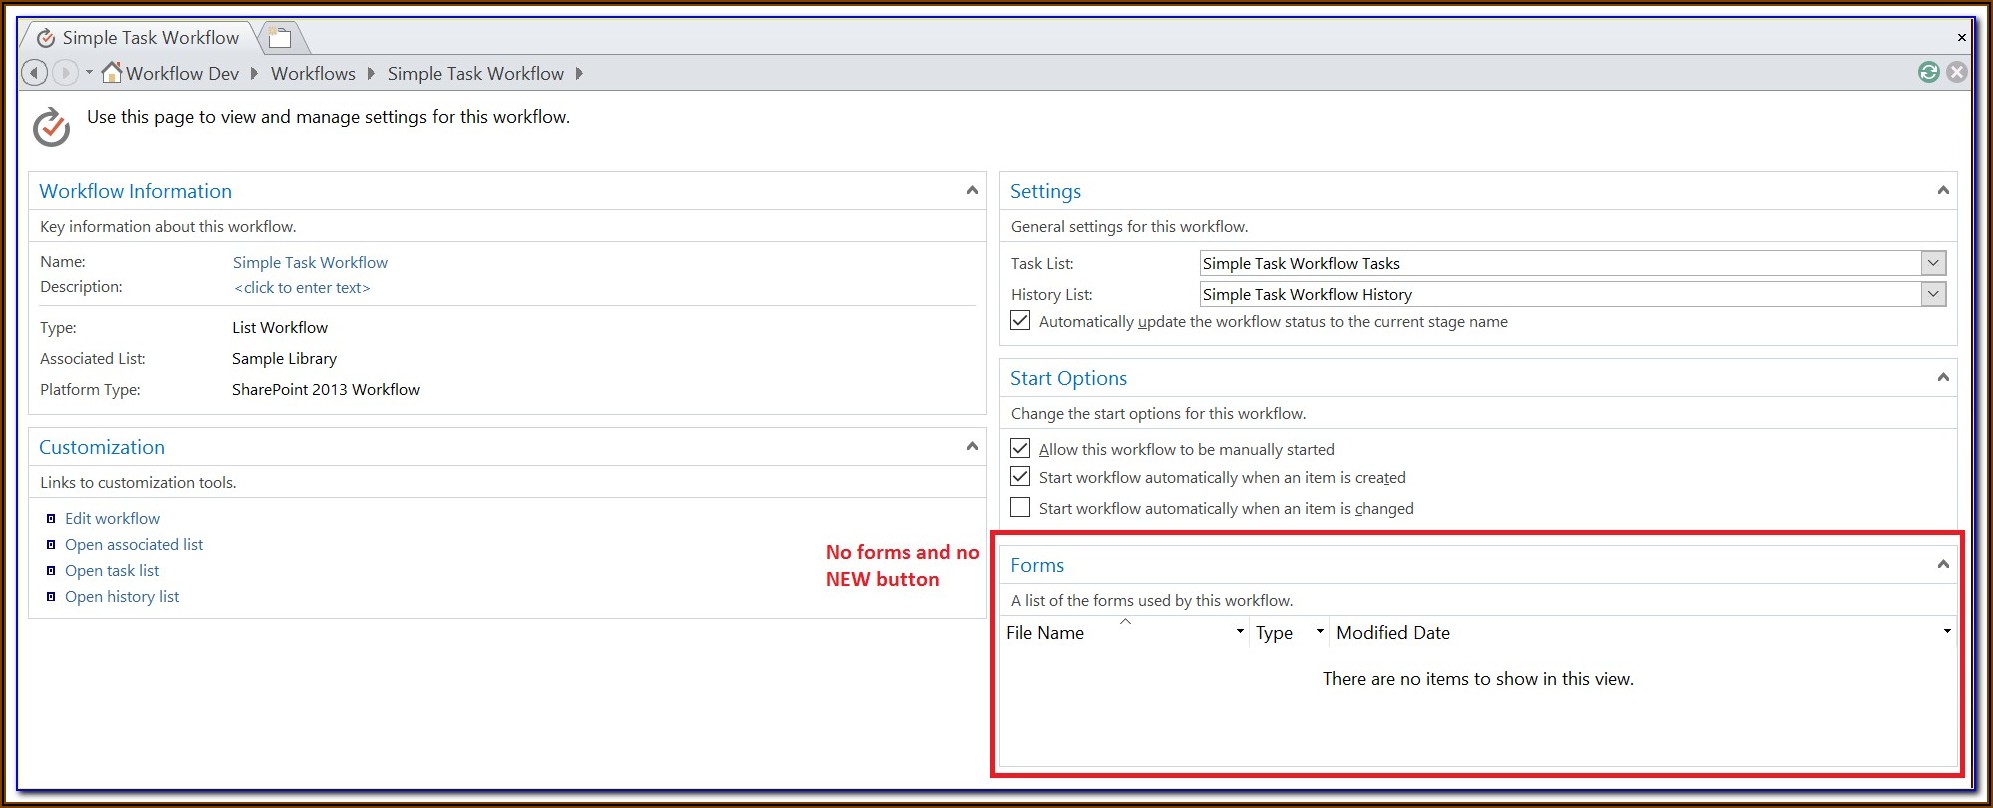Collapse the Forms section

click(x=1942, y=564)
